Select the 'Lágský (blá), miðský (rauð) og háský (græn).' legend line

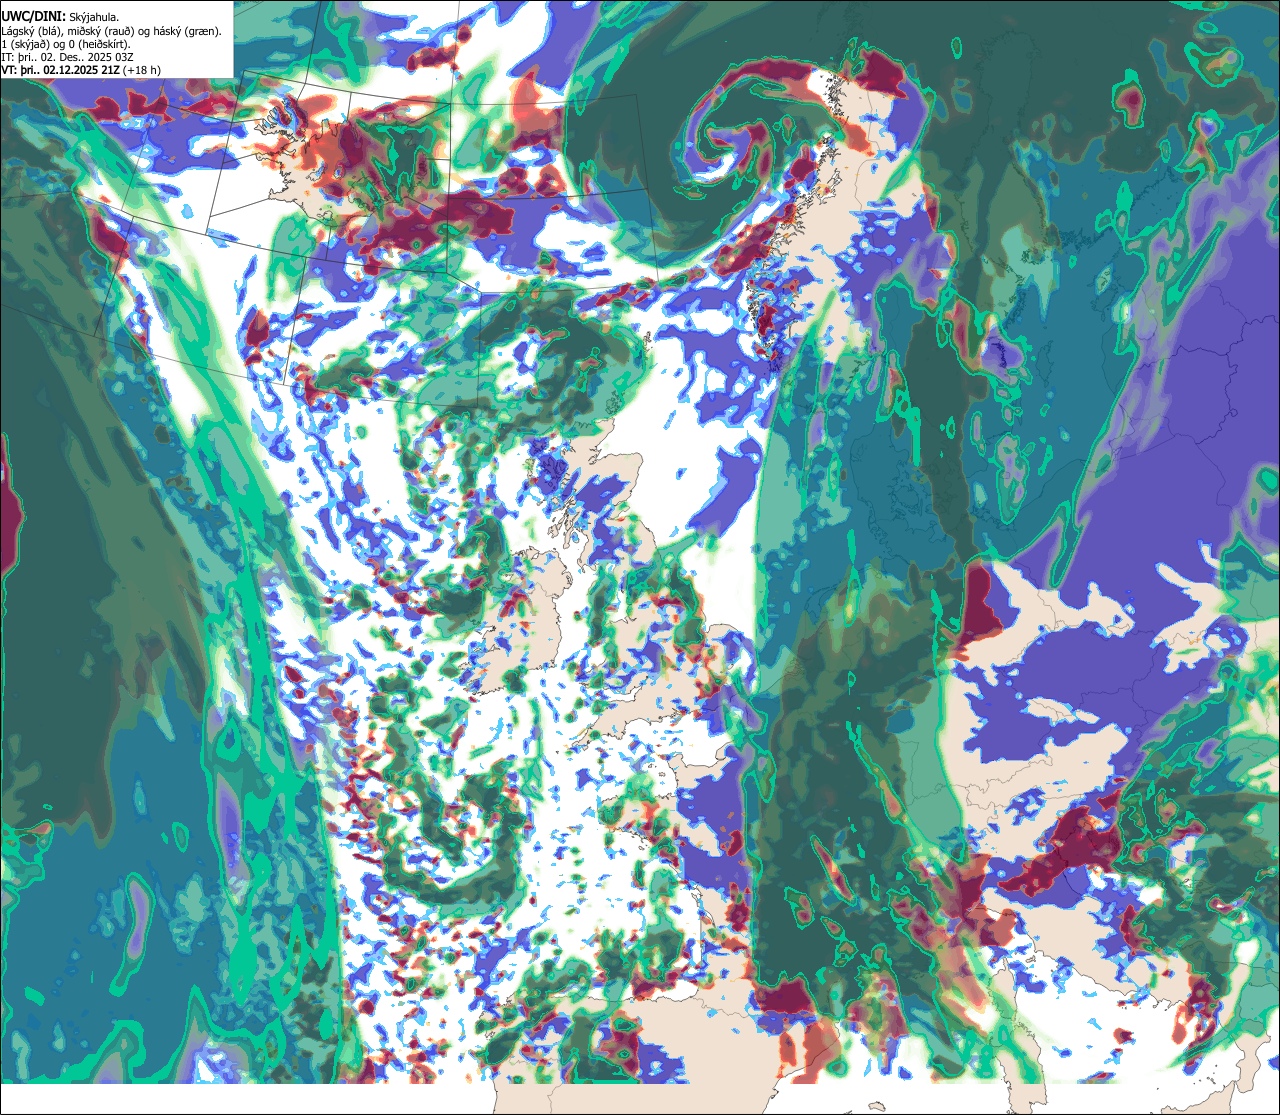112,31
